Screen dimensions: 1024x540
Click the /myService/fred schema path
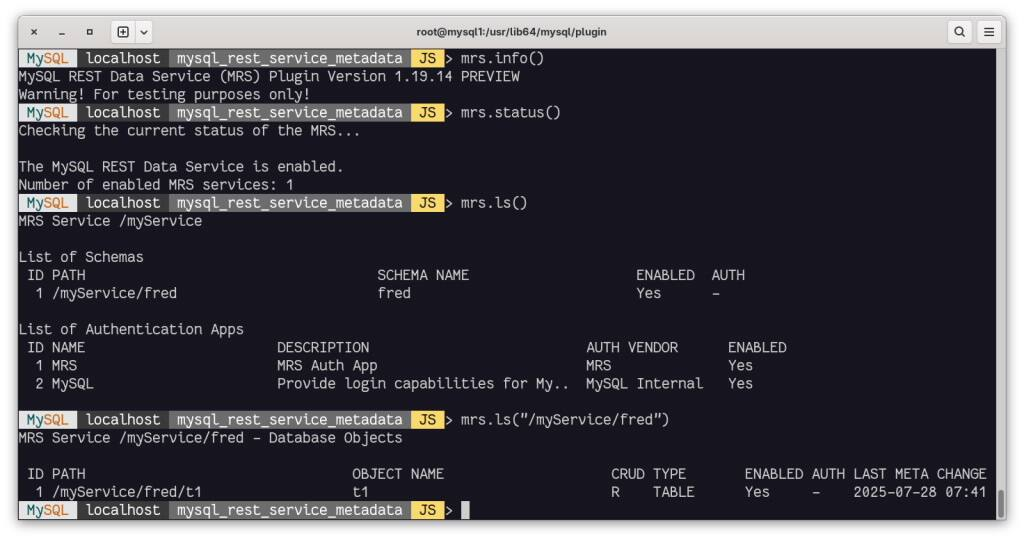[114, 293]
